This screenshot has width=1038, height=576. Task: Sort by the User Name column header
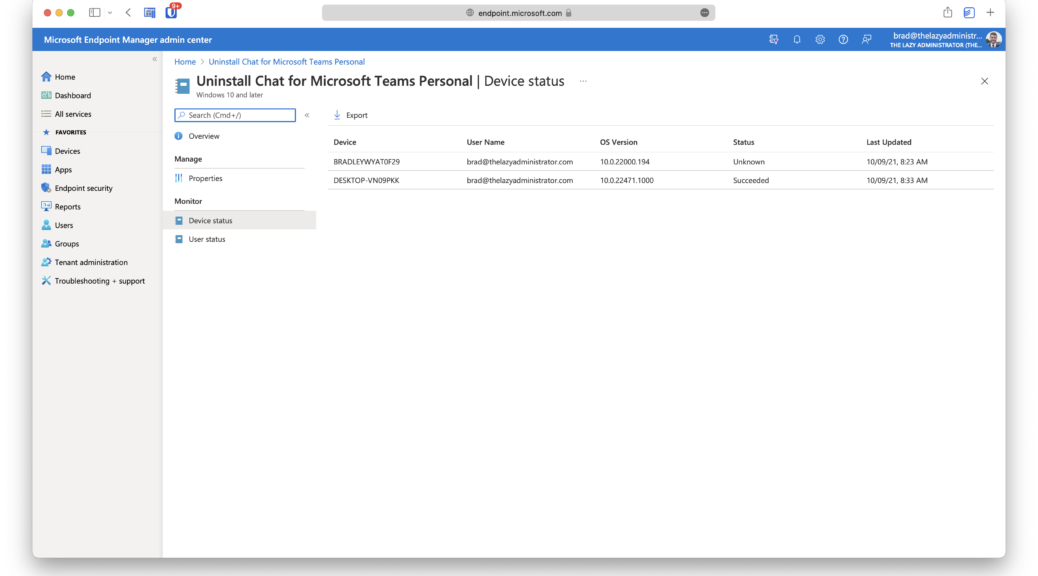[485, 142]
